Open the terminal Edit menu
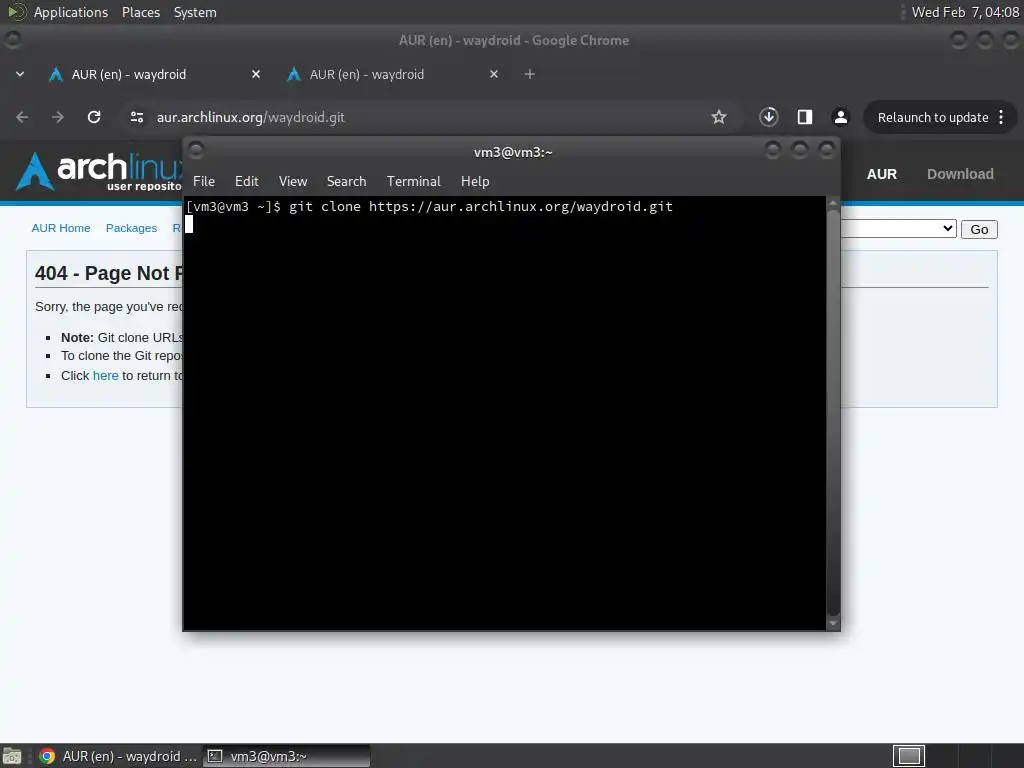This screenshot has height=768, width=1024. click(x=247, y=181)
